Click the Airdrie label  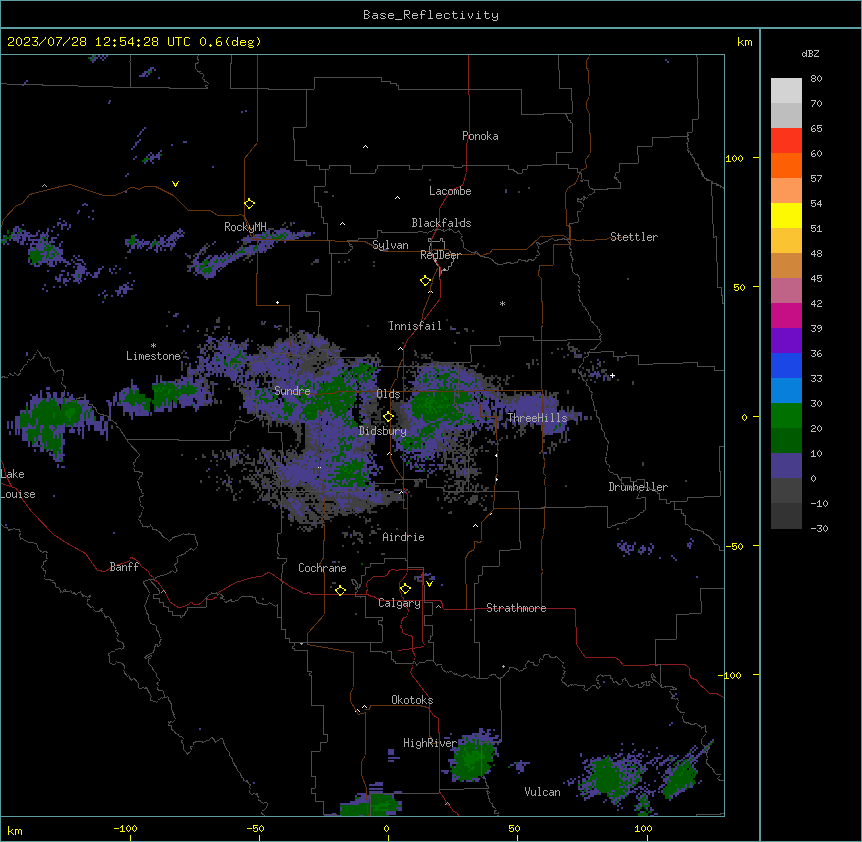tap(404, 537)
